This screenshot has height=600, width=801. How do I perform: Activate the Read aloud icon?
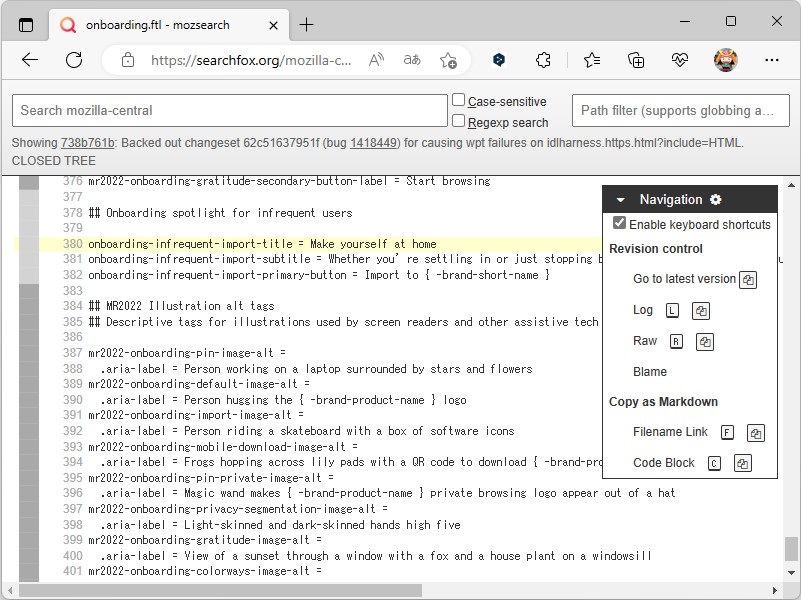click(x=376, y=60)
